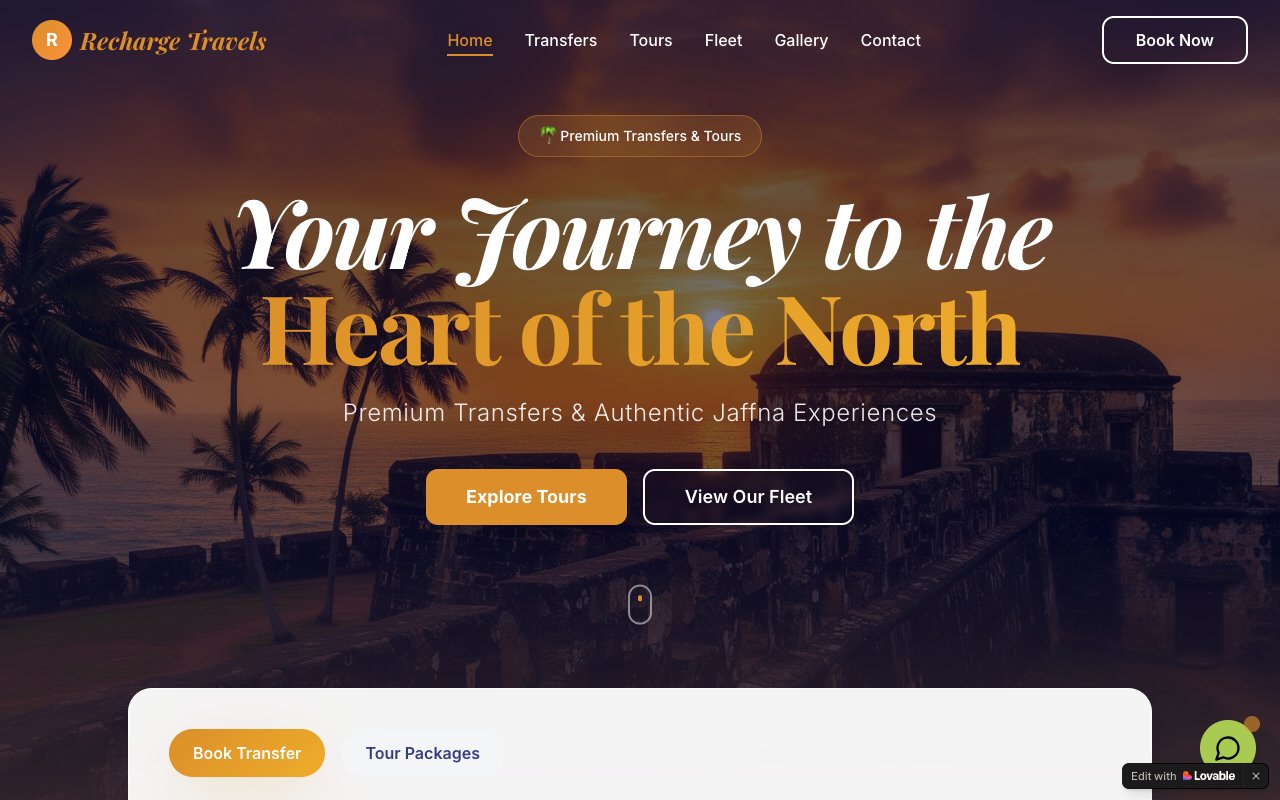Screen dimensions: 1280x800
Task: Click the Premium Transfers & Tours pill
Action: pos(640,136)
